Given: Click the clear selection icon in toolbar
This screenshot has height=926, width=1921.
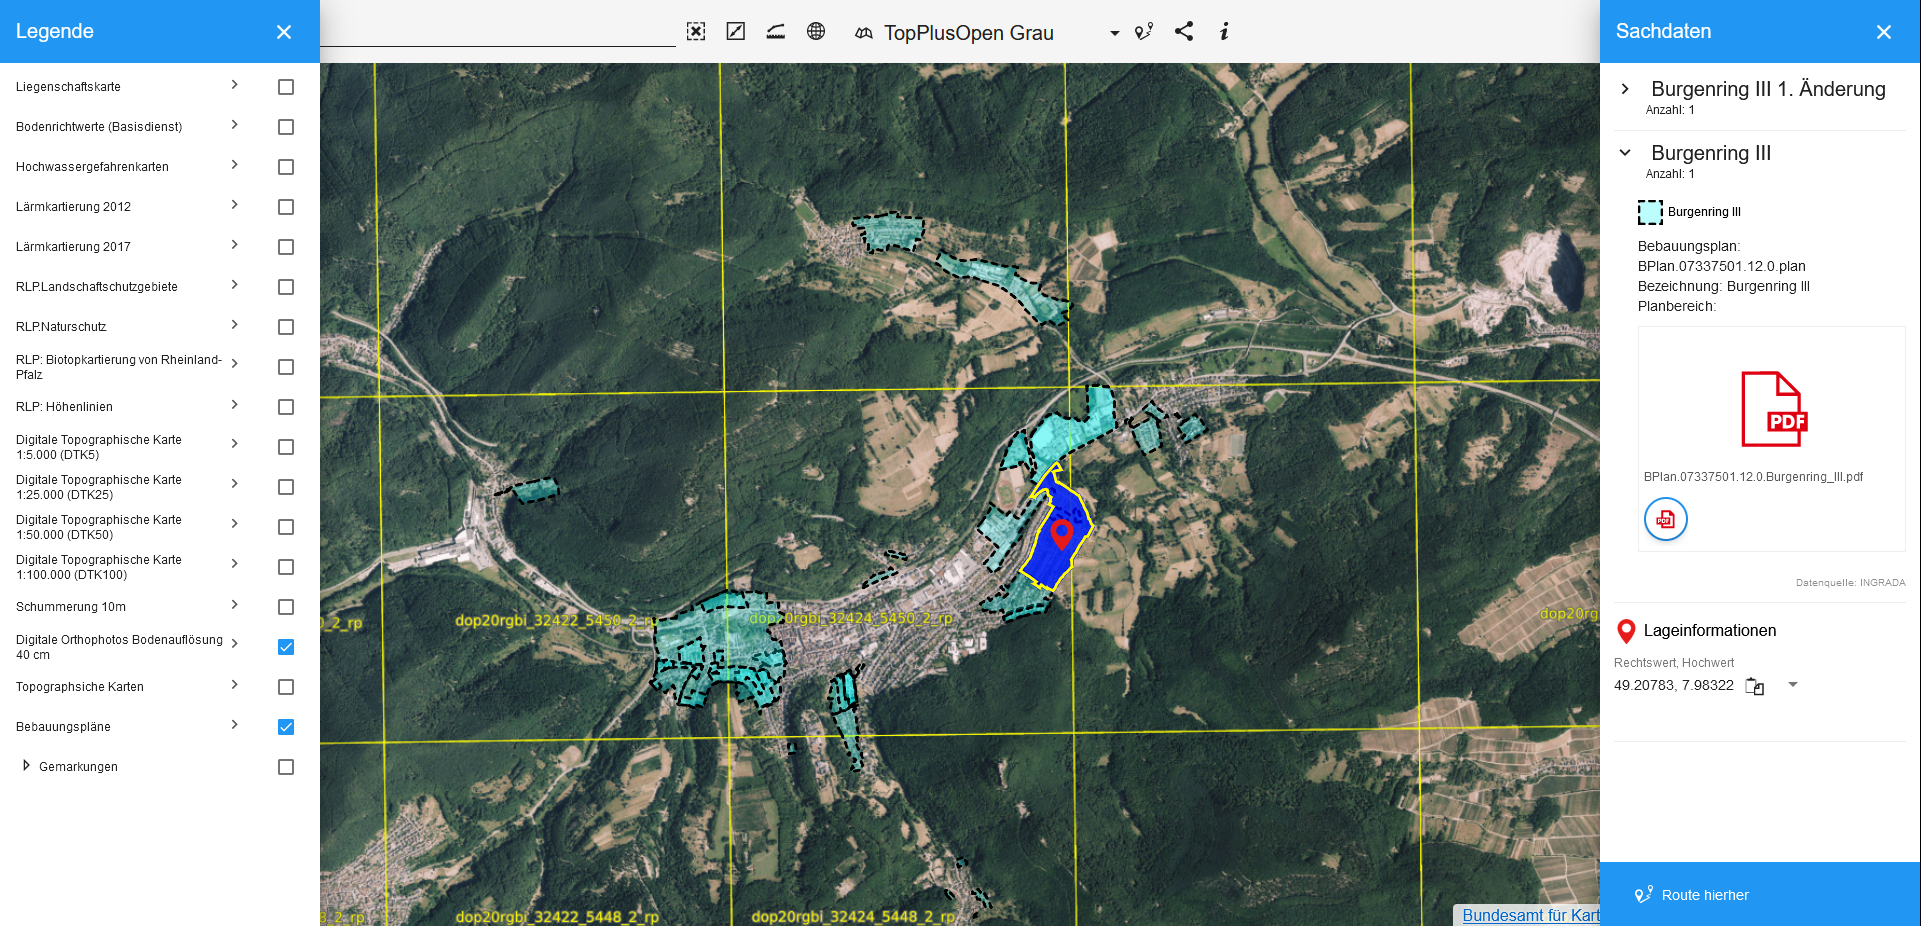Looking at the screenshot, I should click(696, 32).
